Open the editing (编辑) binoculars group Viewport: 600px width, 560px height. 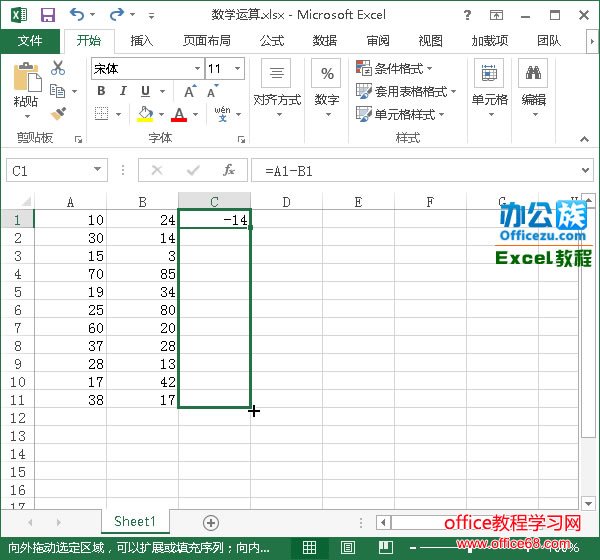point(533,88)
